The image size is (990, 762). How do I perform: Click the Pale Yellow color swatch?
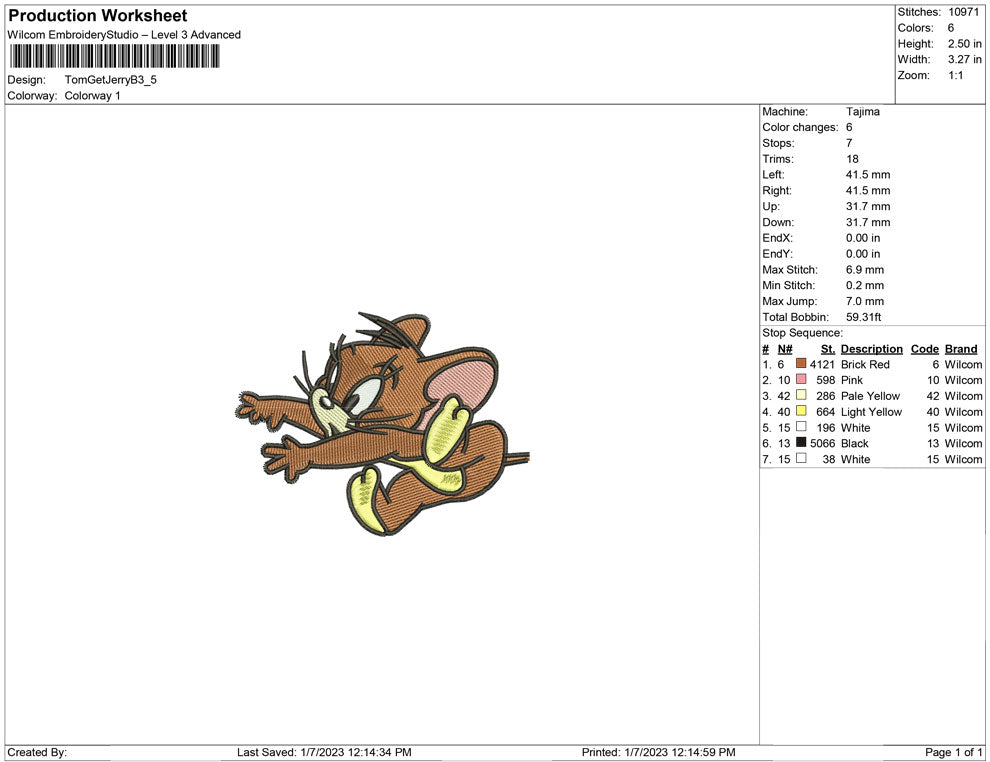[801, 395]
